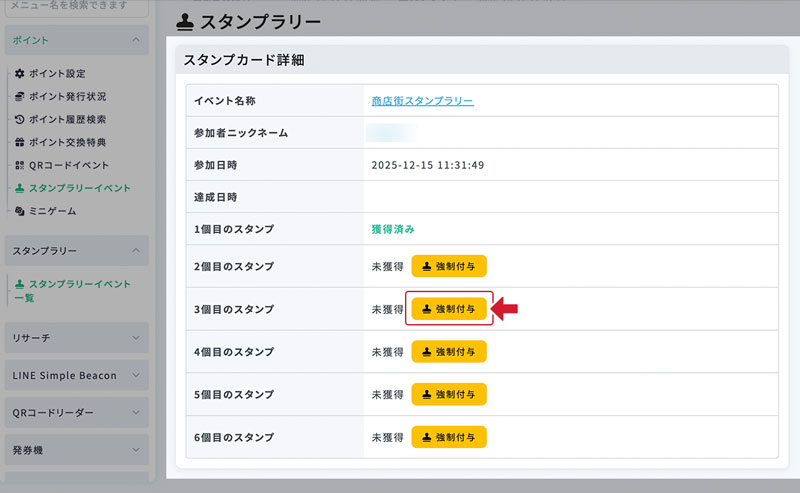Click the QR code icon beside QRコードイベント
Viewport: 800px width, 493px height.
pos(20,166)
